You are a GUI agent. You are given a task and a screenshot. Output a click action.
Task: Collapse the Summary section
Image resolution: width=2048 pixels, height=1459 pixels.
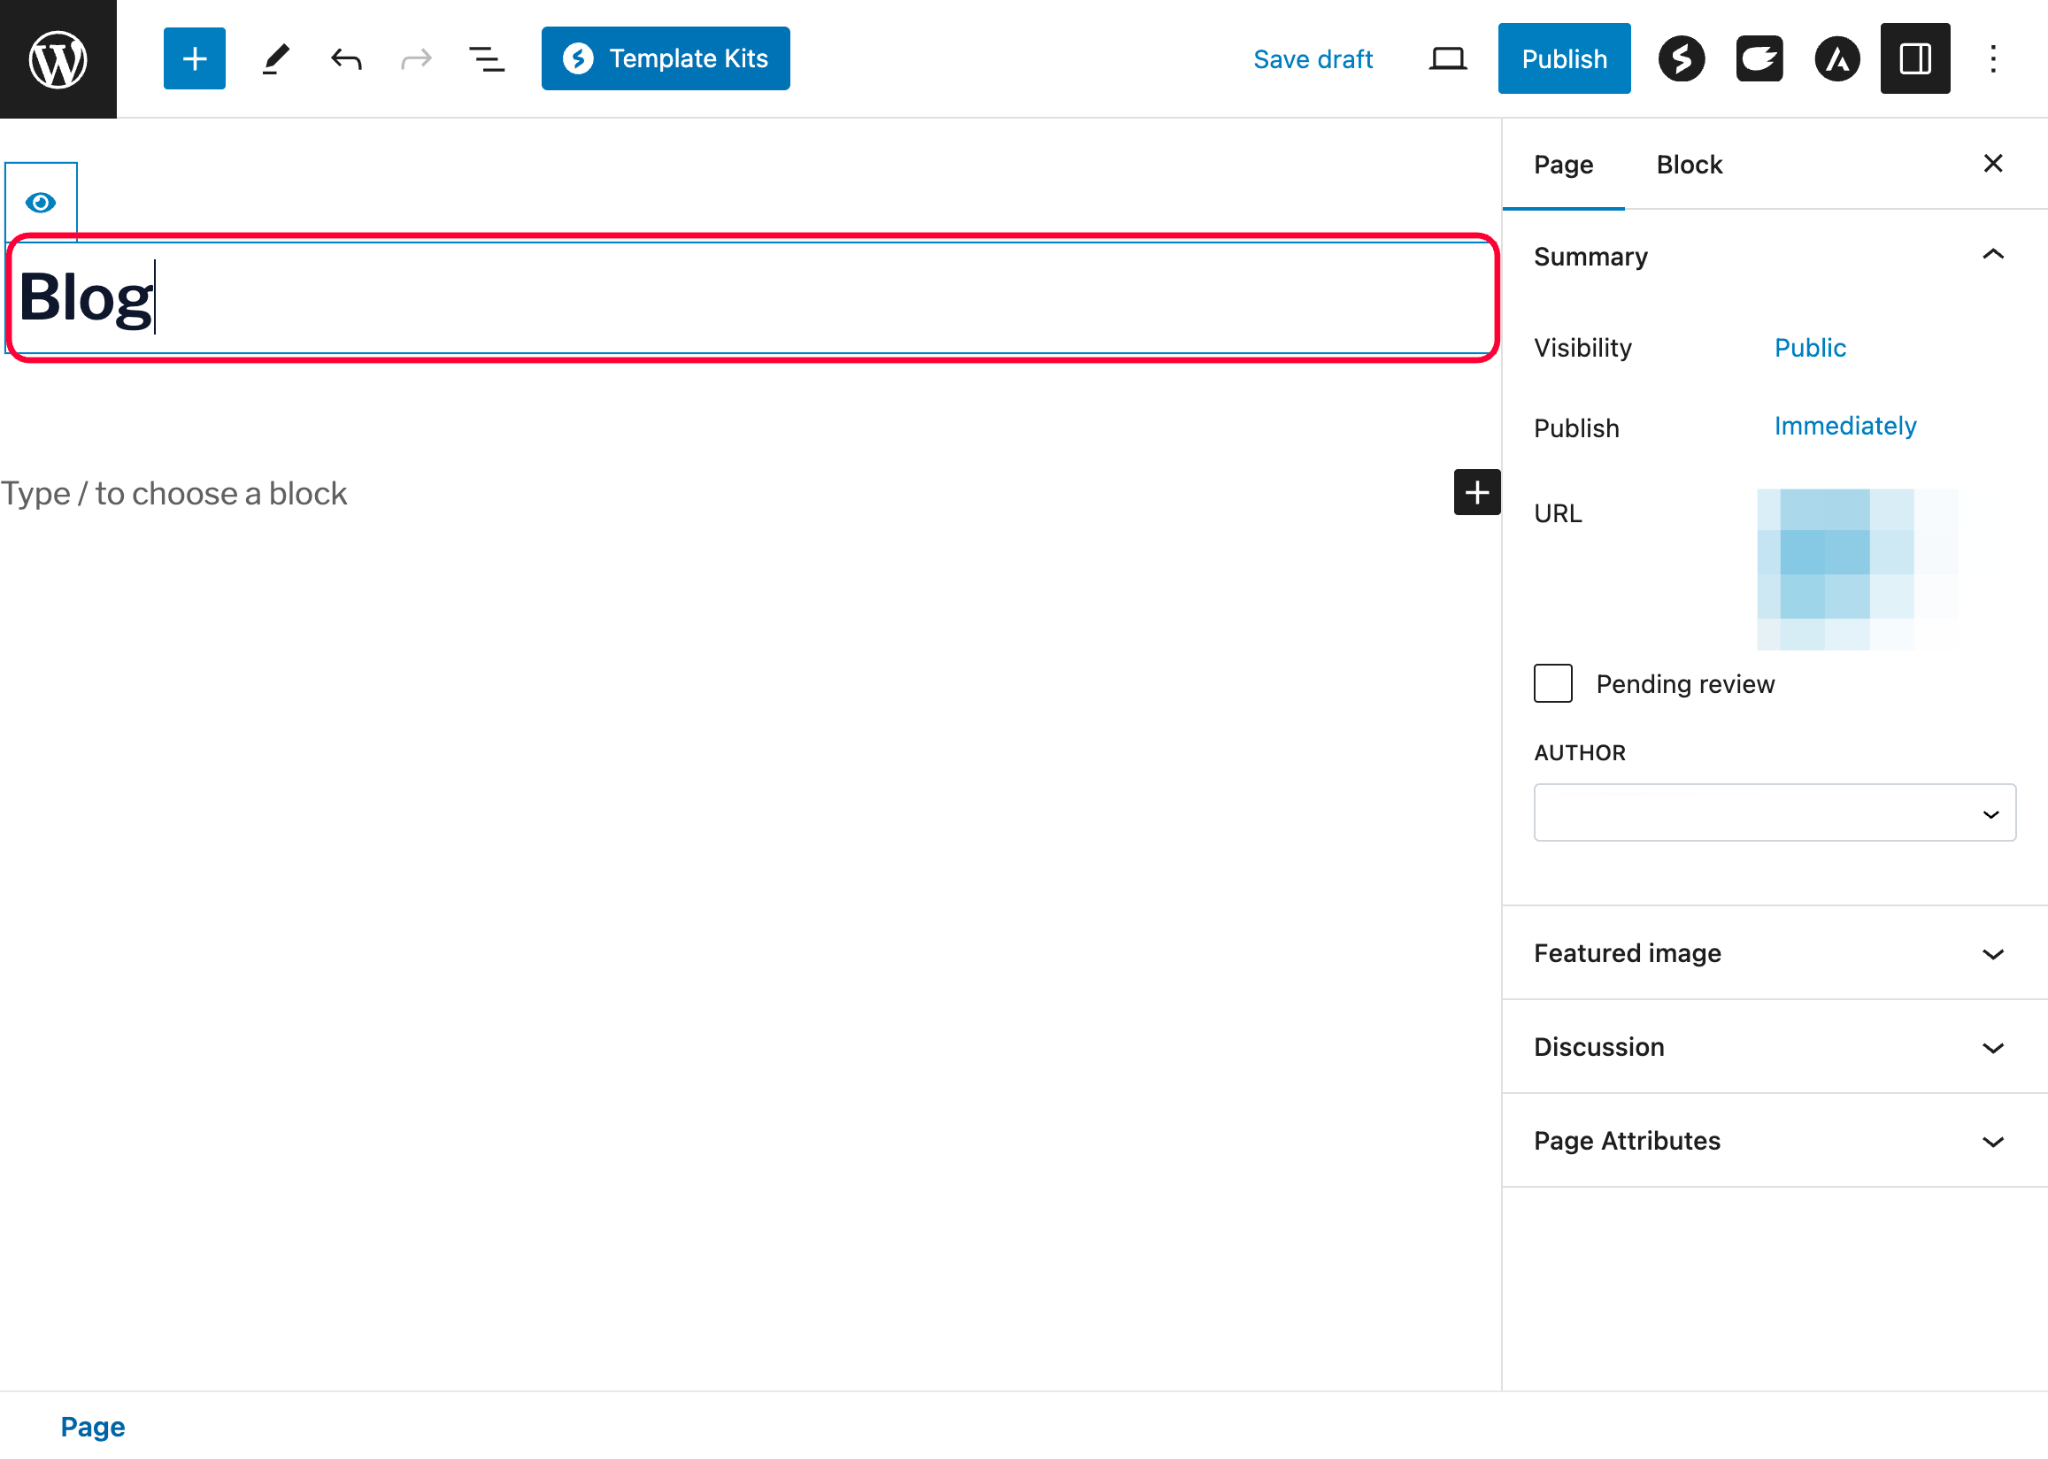click(x=1992, y=256)
